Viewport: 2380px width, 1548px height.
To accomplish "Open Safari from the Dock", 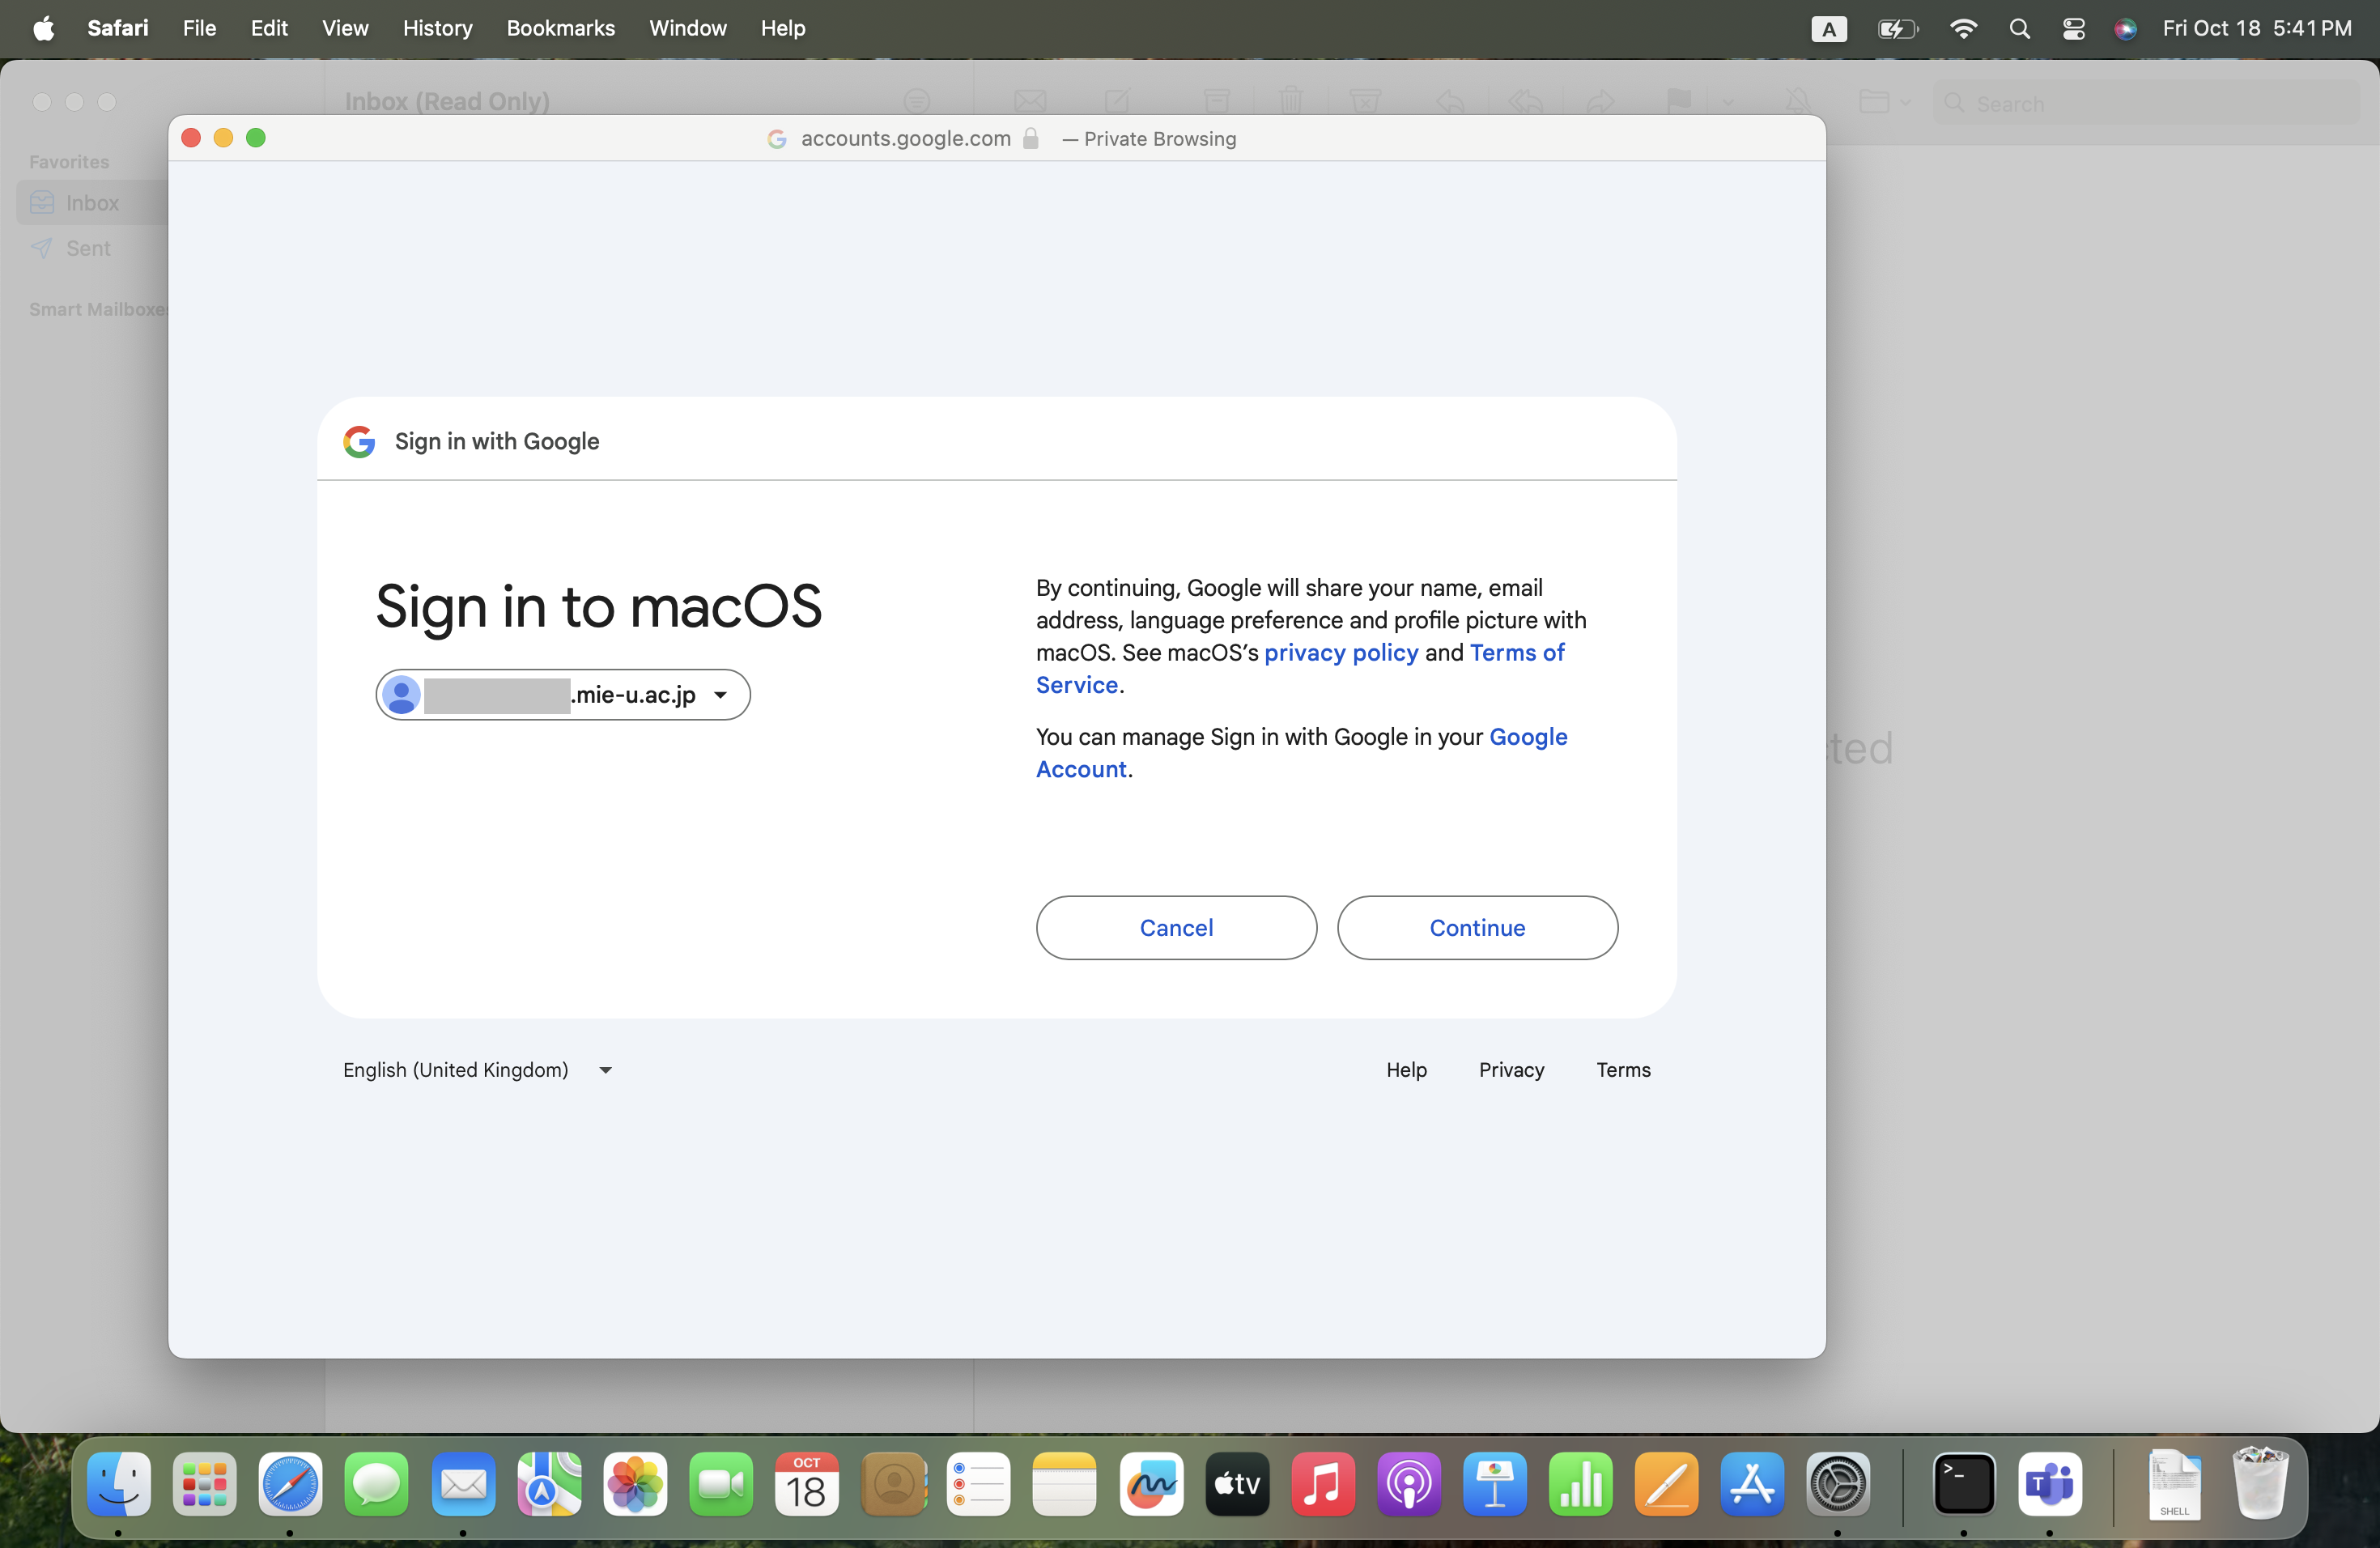I will point(290,1484).
